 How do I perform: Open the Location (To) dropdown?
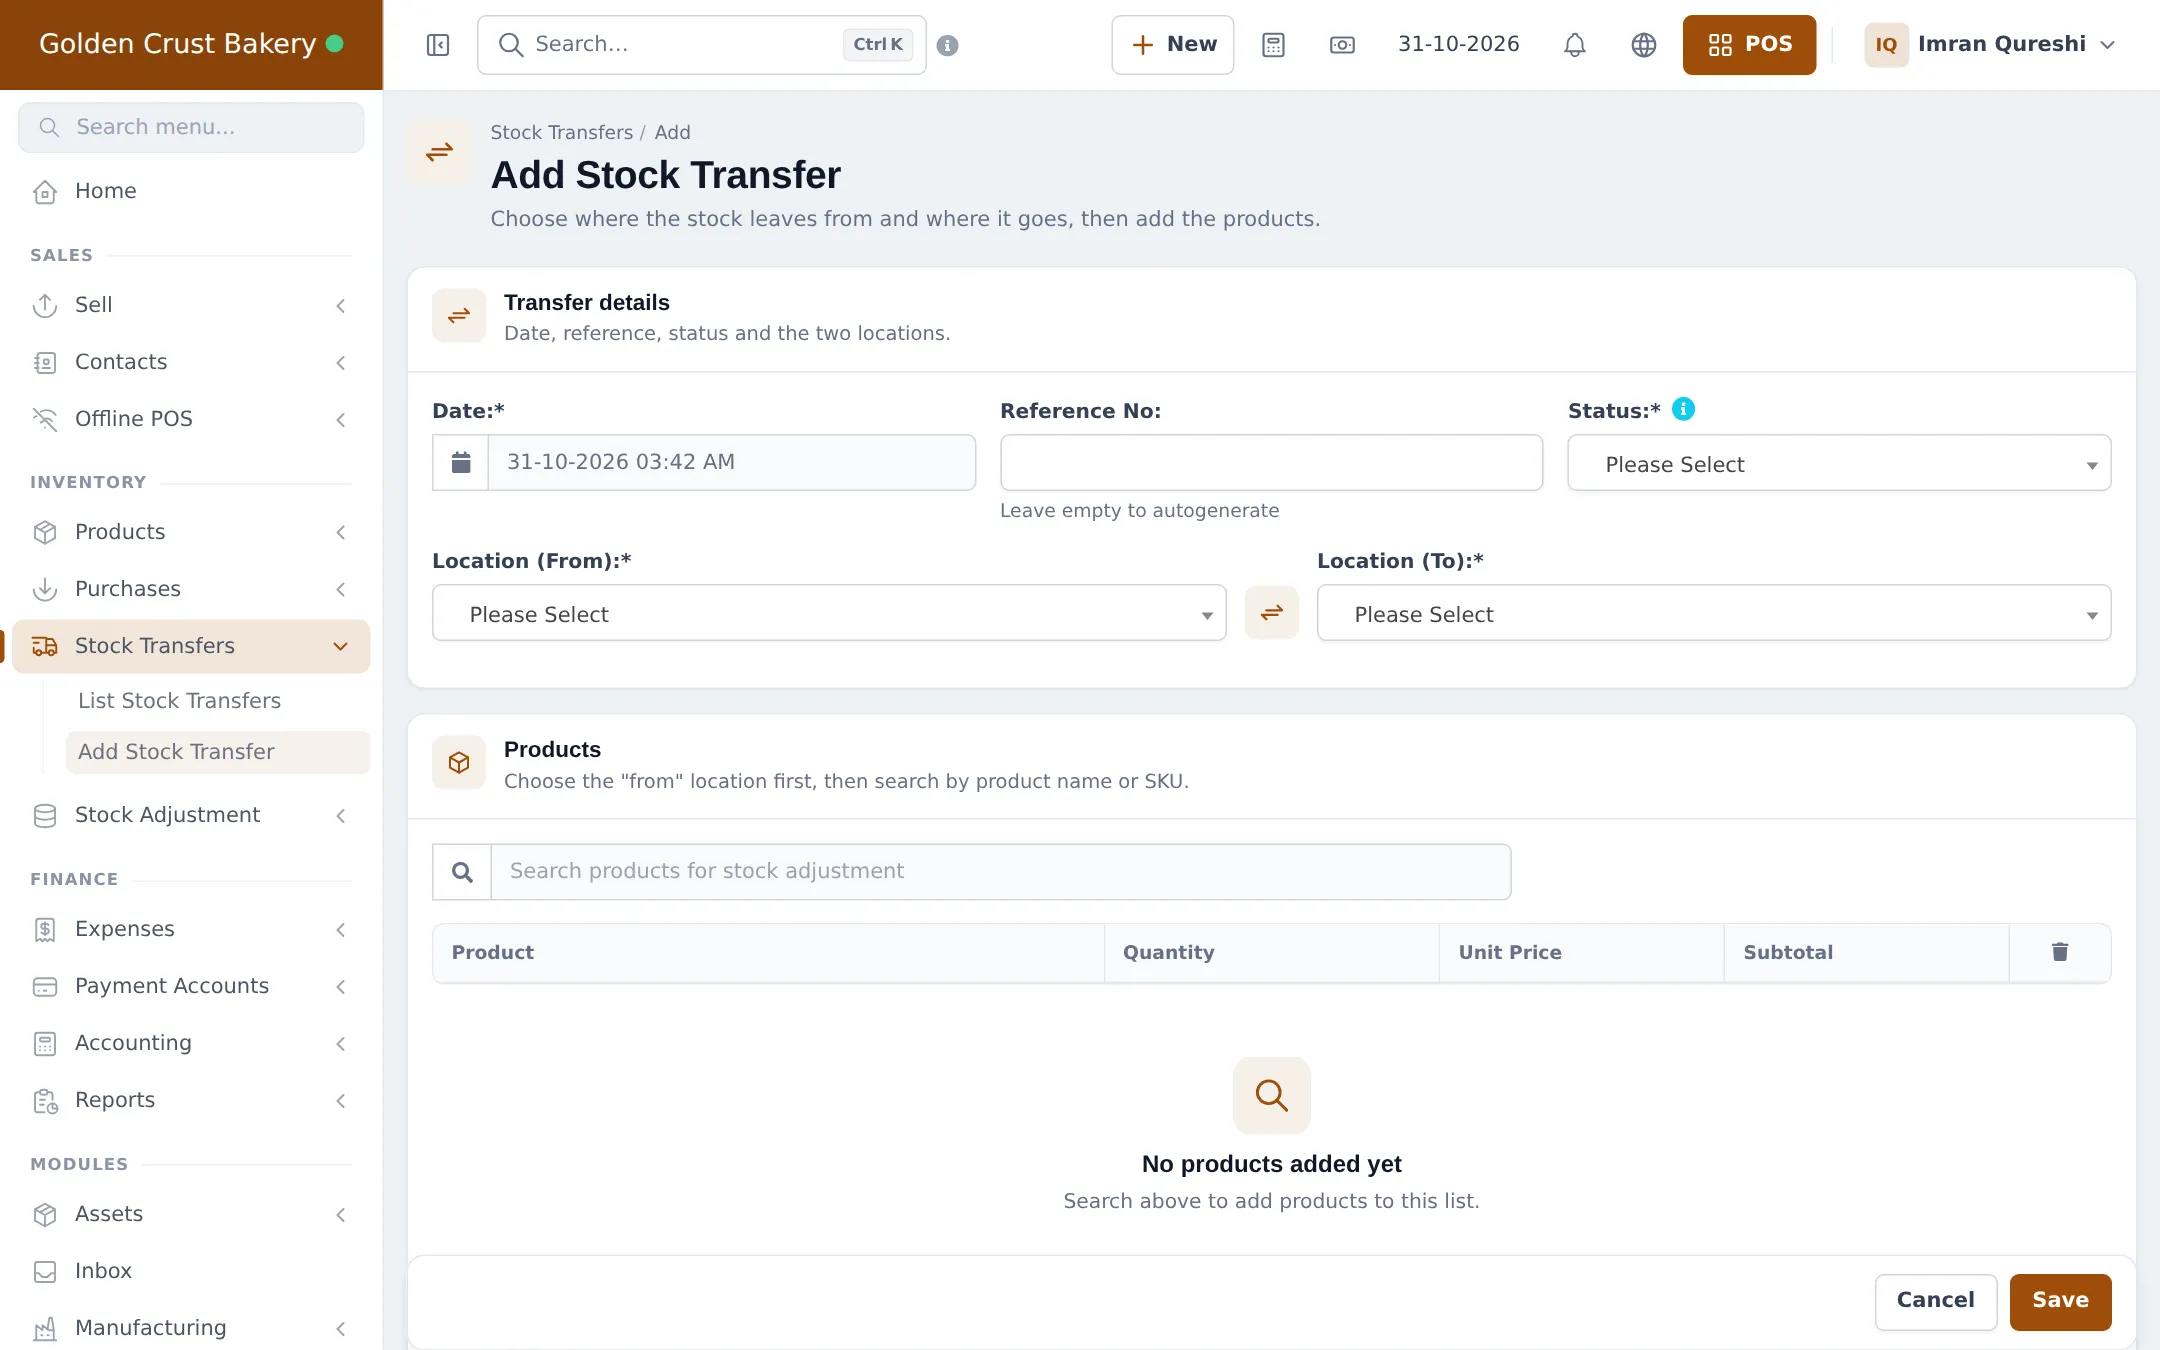(1714, 613)
